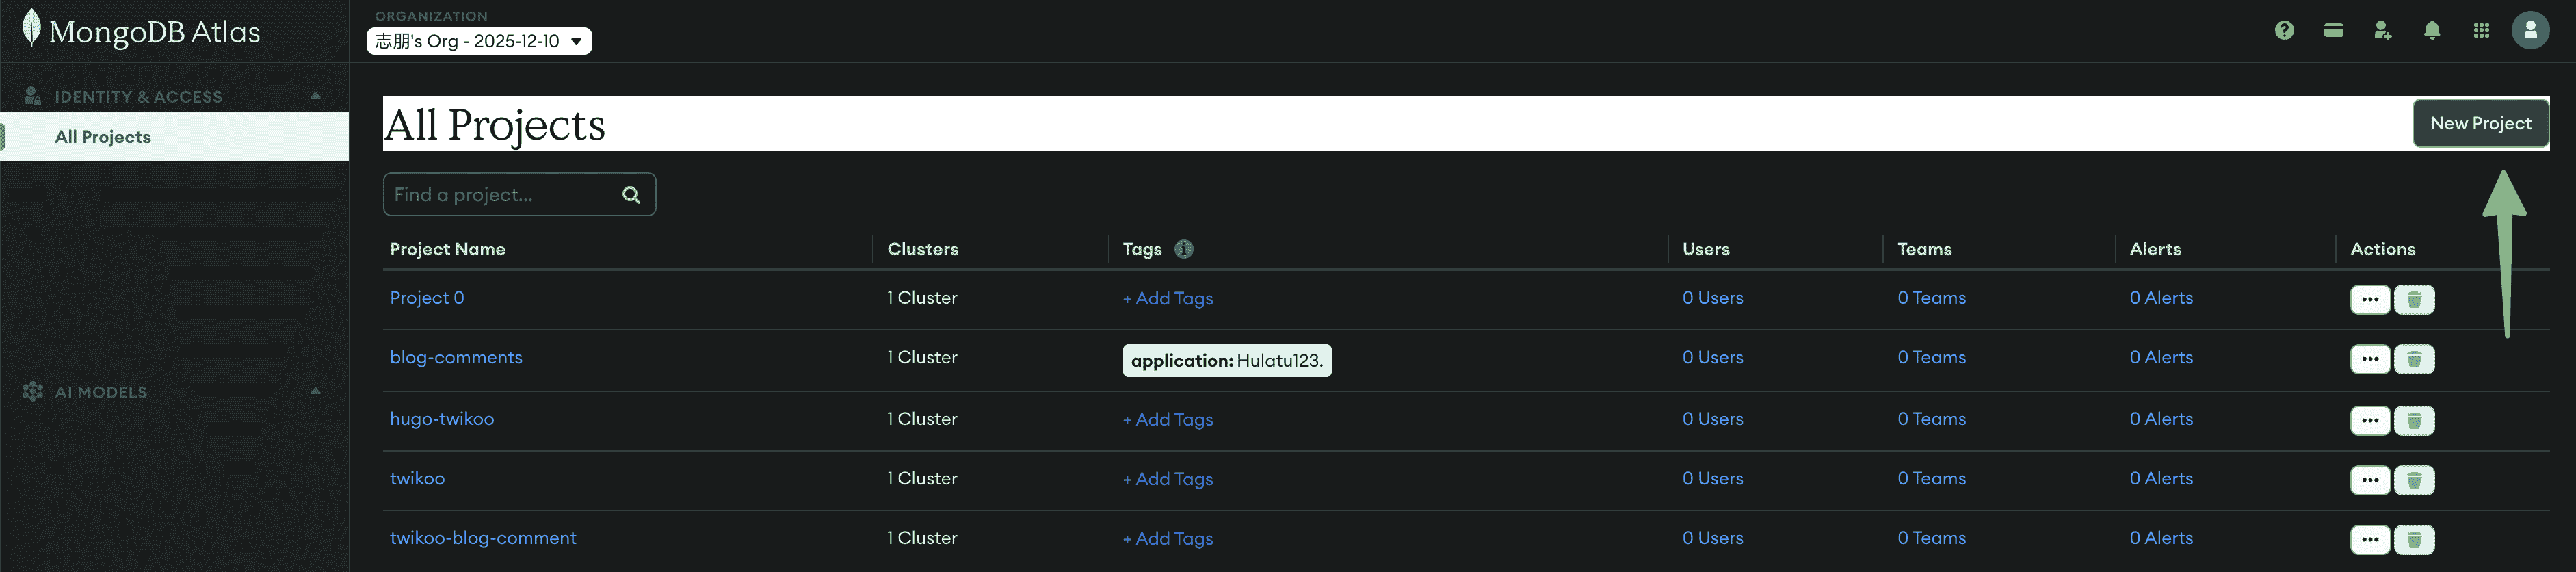Viewport: 2576px width, 572px height.
Task: Open the twikoo-blog-comment project link
Action: [483, 538]
